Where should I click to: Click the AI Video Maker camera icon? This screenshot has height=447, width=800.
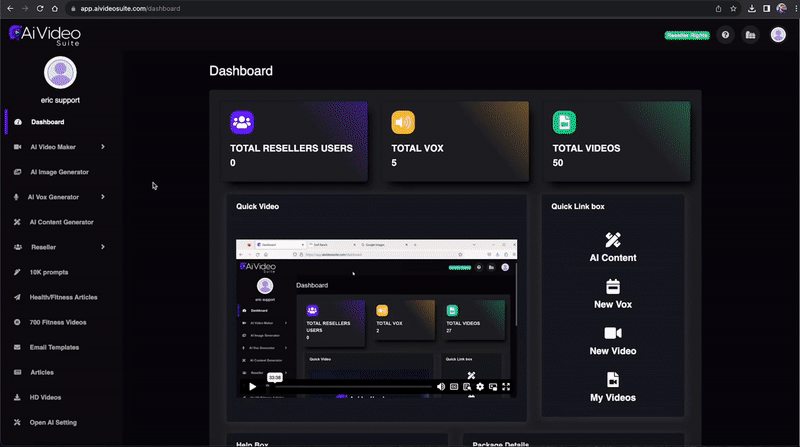[17, 147]
